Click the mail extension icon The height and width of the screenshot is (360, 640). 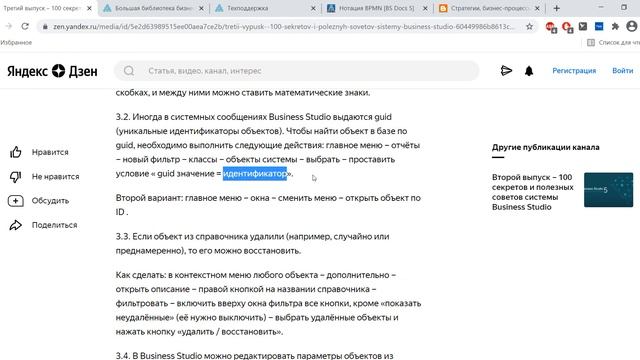tap(583, 27)
